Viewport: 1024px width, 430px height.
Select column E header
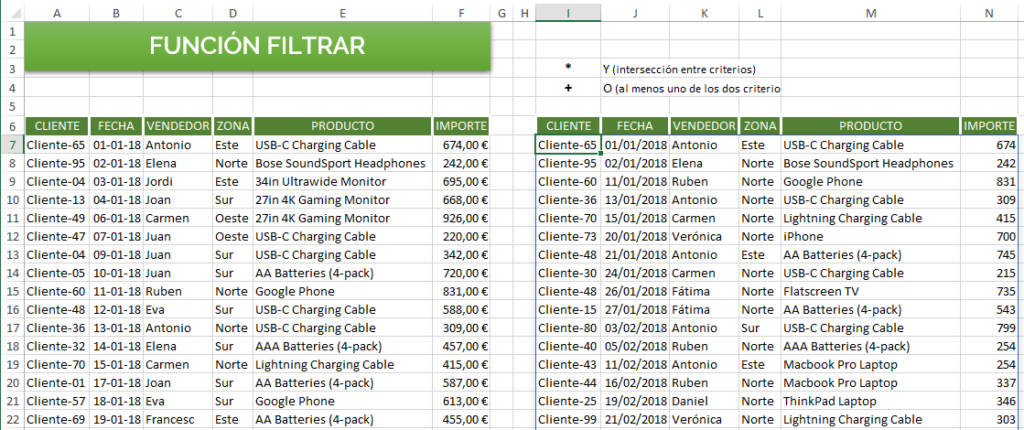pos(343,12)
